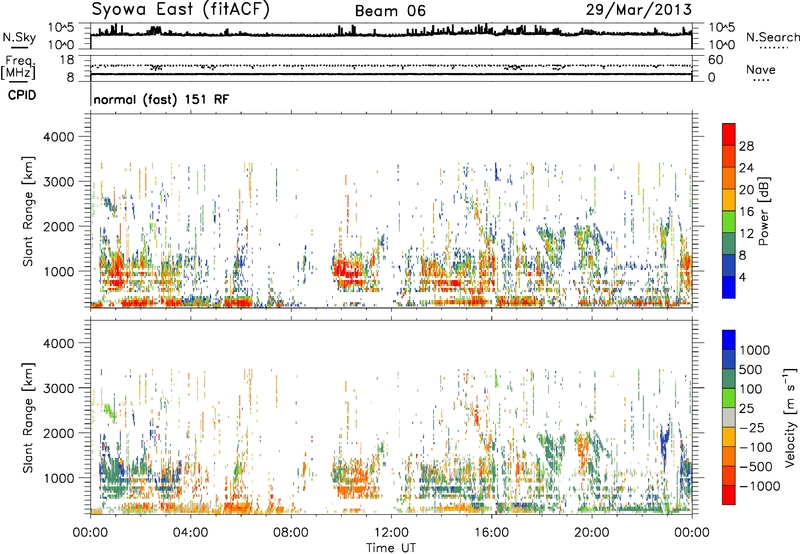Click the '28' power colorbar tick
This screenshot has width=800, height=554.
click(x=746, y=146)
